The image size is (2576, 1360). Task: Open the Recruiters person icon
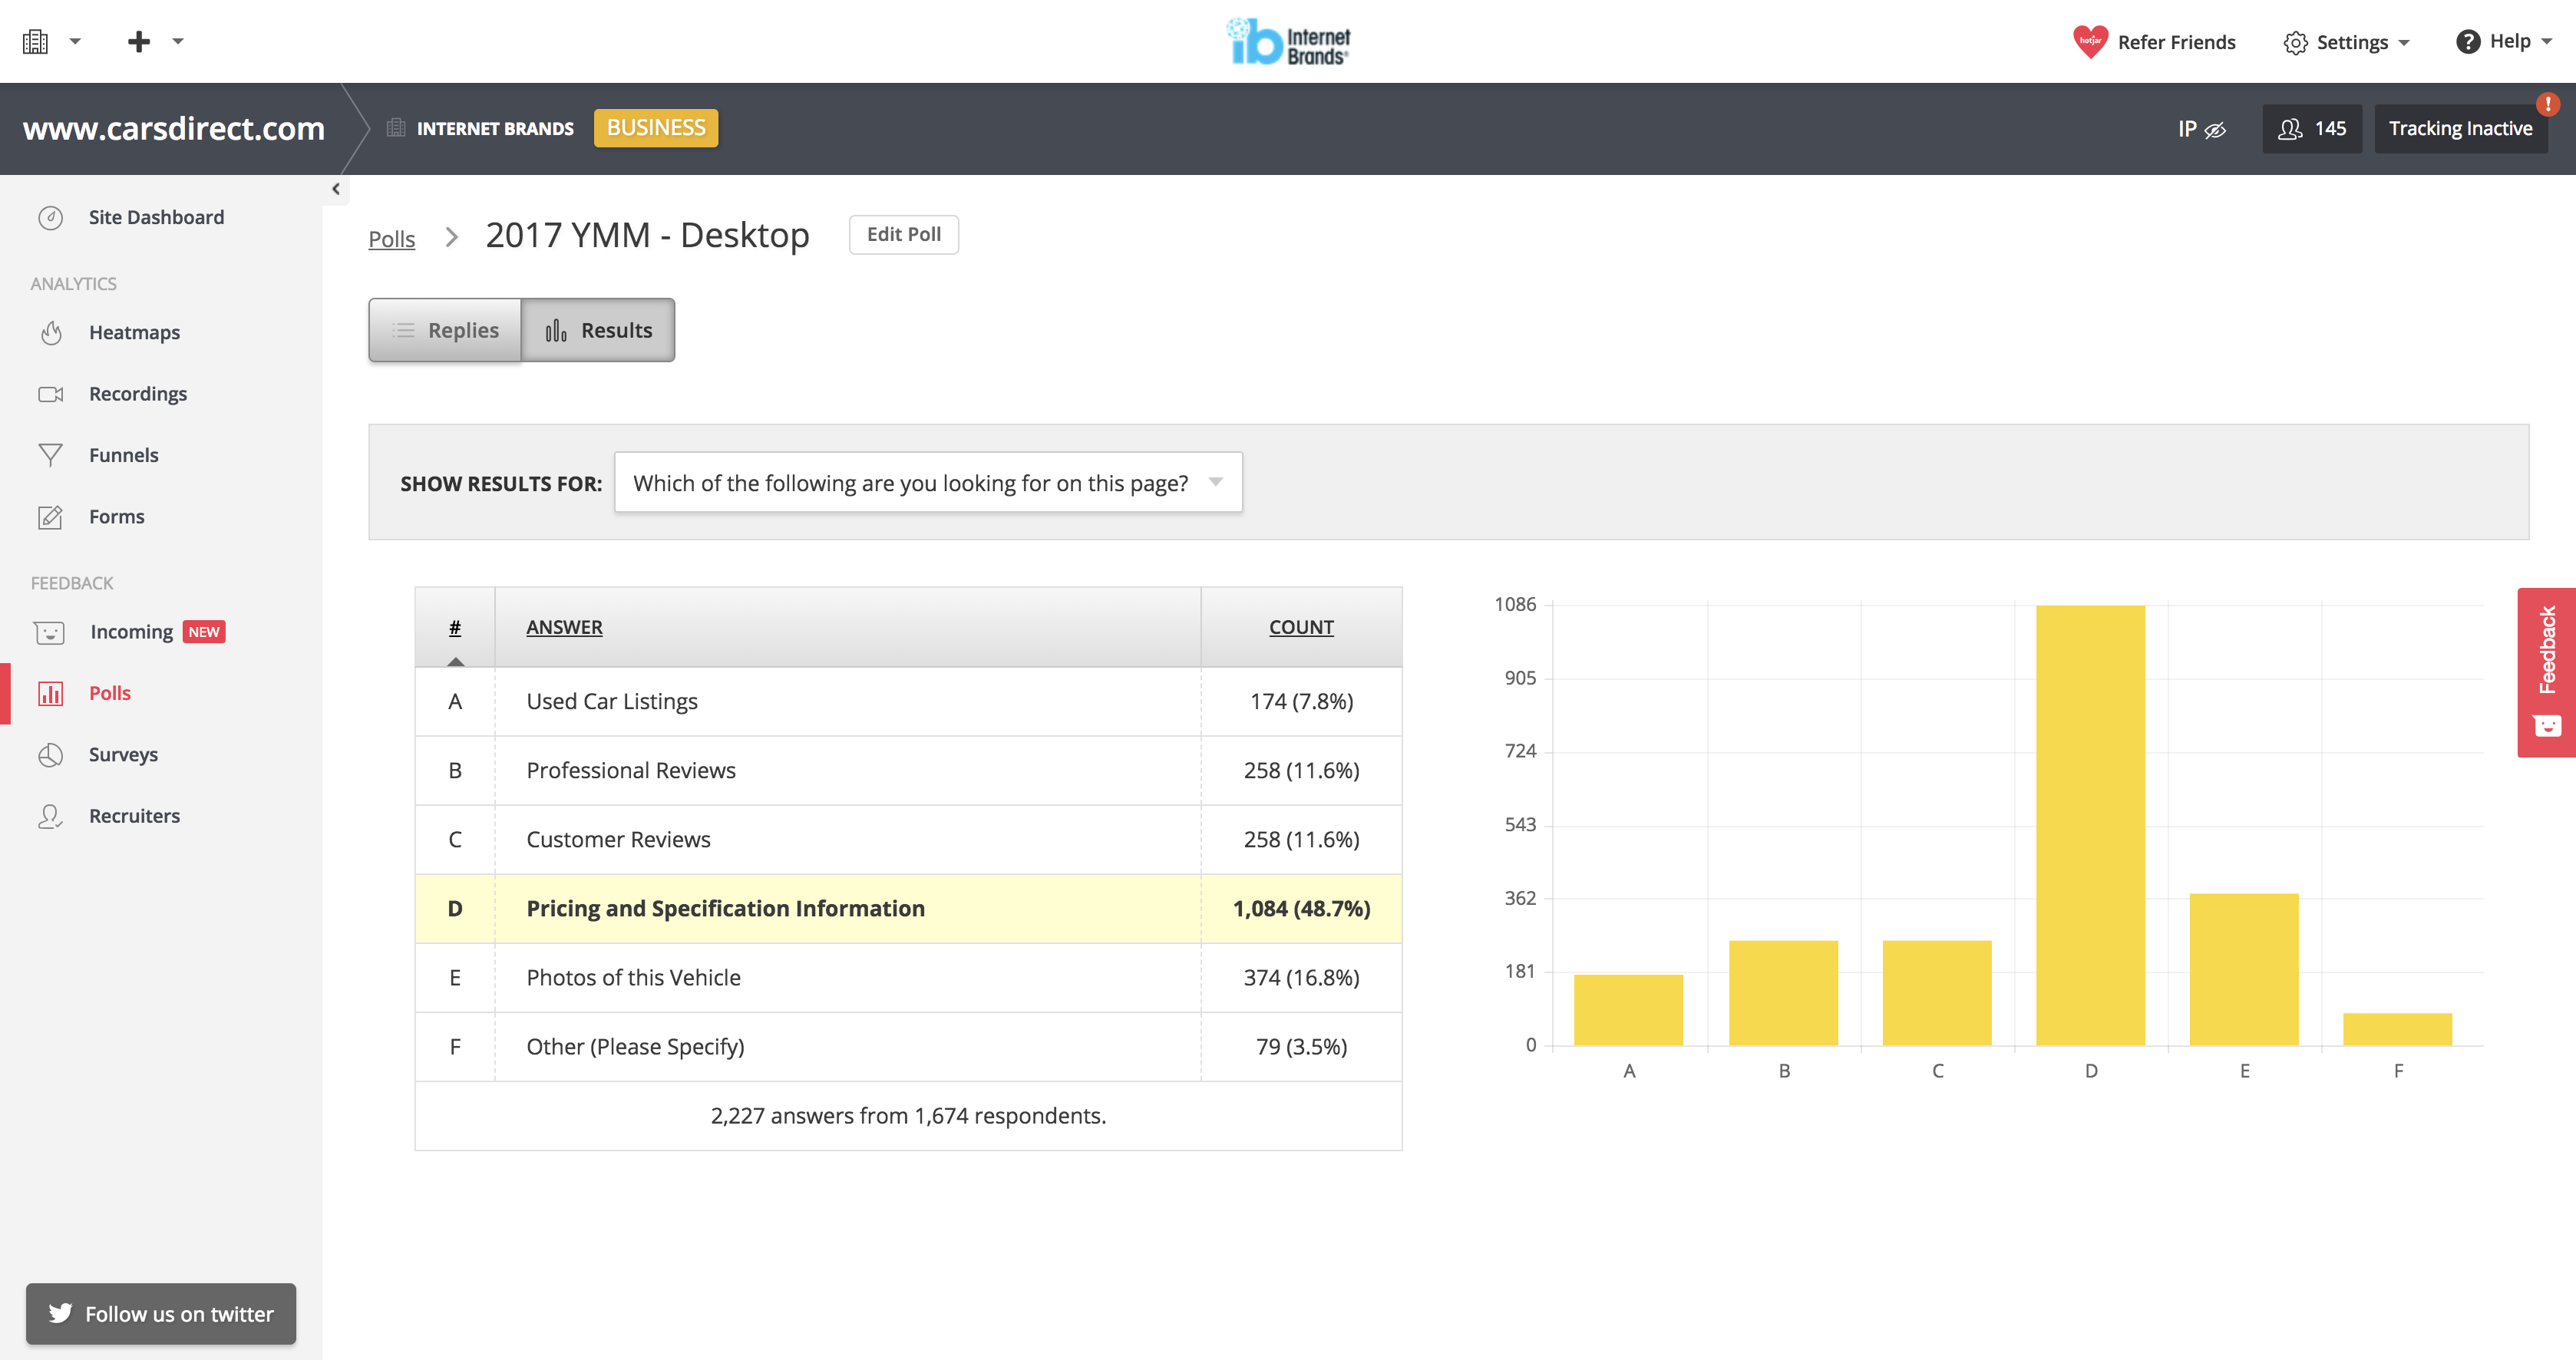[51, 816]
